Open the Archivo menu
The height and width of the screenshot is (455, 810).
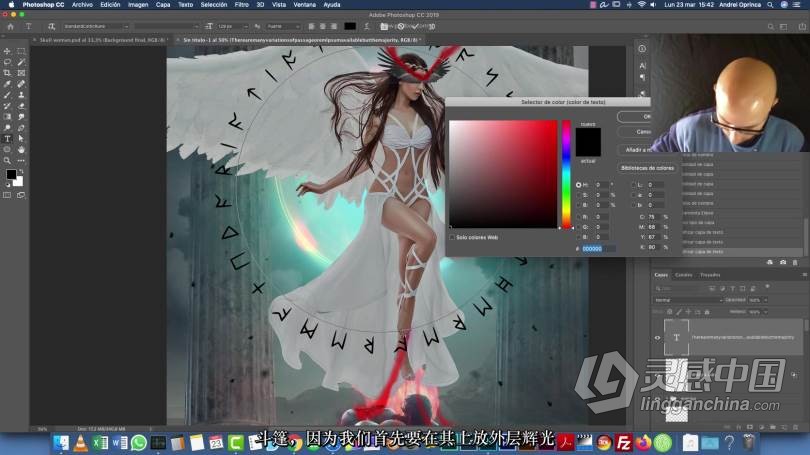tap(82, 5)
